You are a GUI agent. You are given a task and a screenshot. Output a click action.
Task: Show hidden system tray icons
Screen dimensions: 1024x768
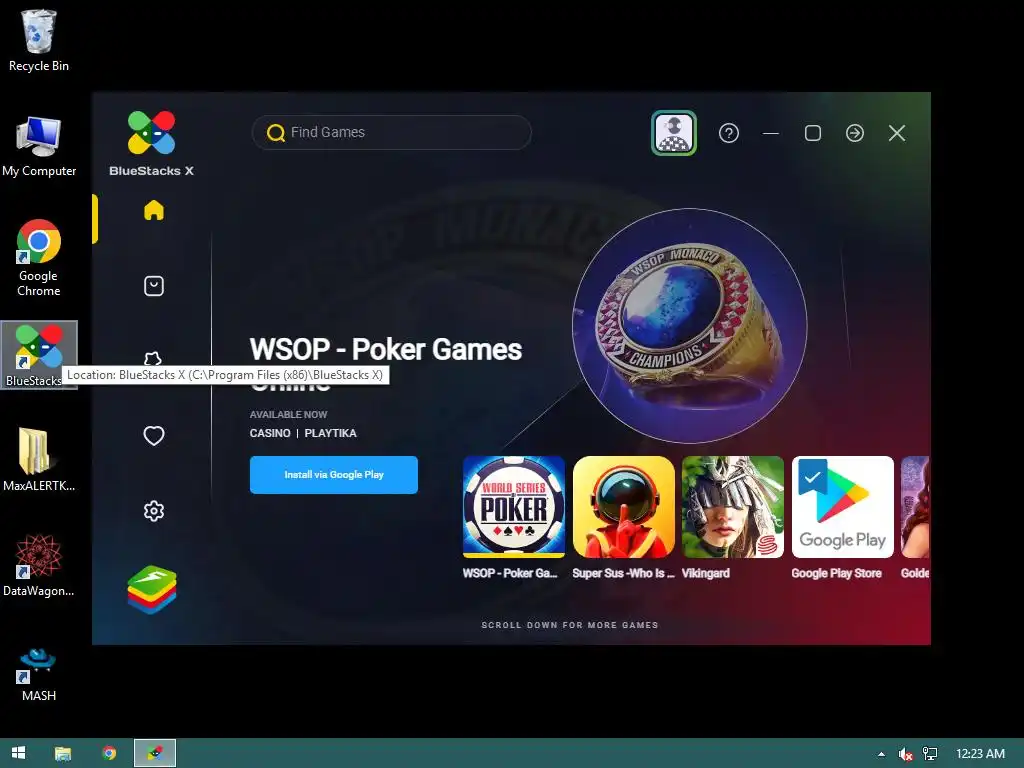[x=882, y=754]
